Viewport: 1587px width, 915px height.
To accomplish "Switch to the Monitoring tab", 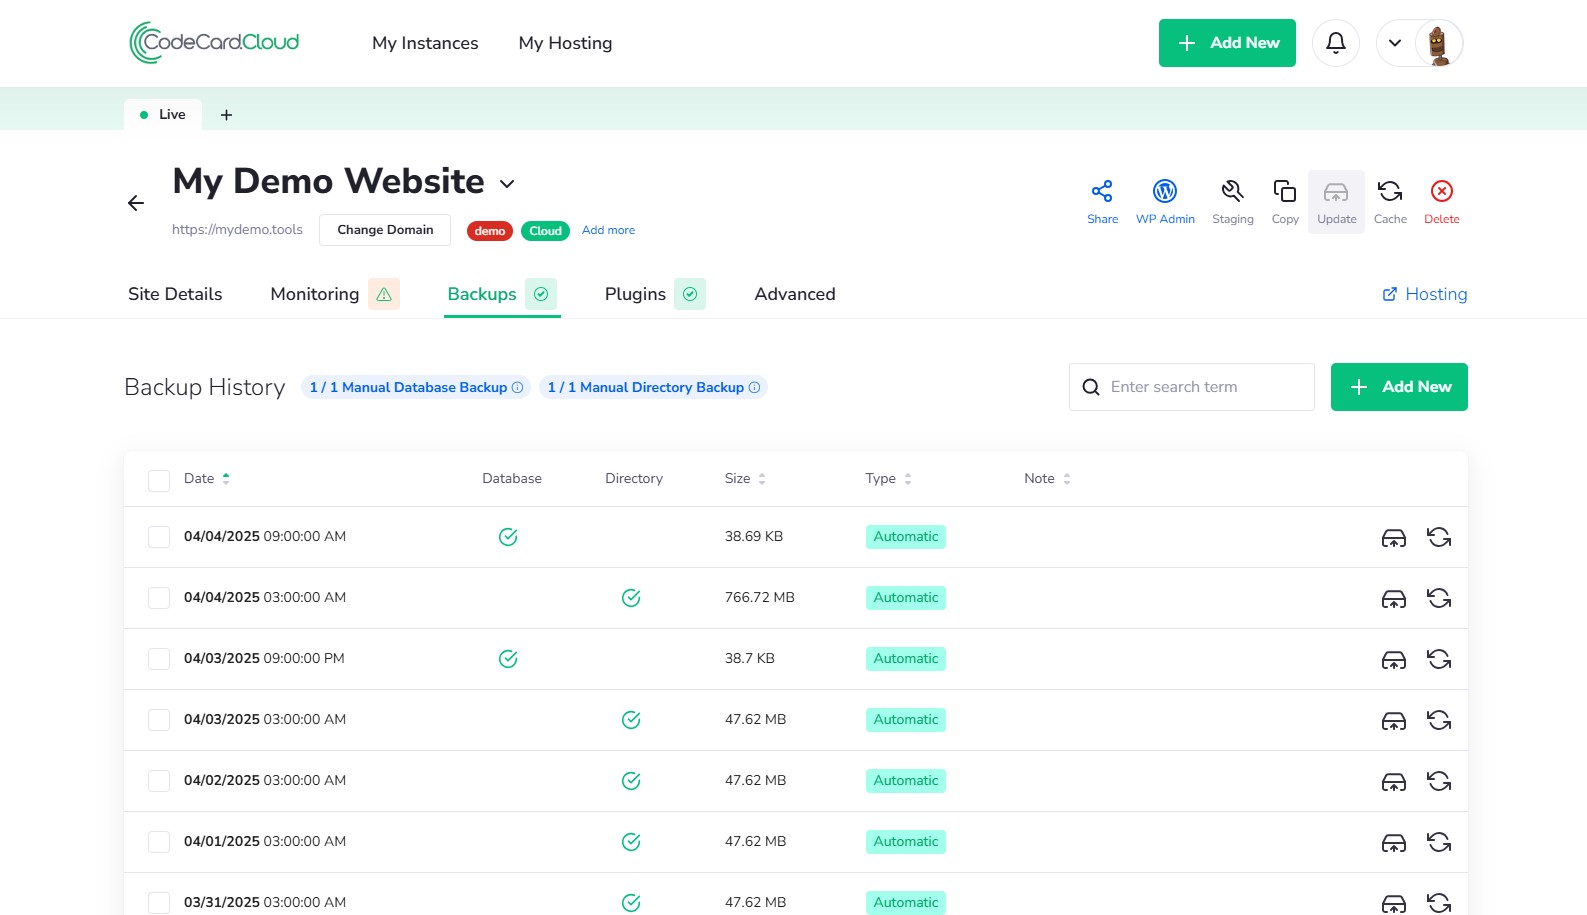I will click(314, 294).
